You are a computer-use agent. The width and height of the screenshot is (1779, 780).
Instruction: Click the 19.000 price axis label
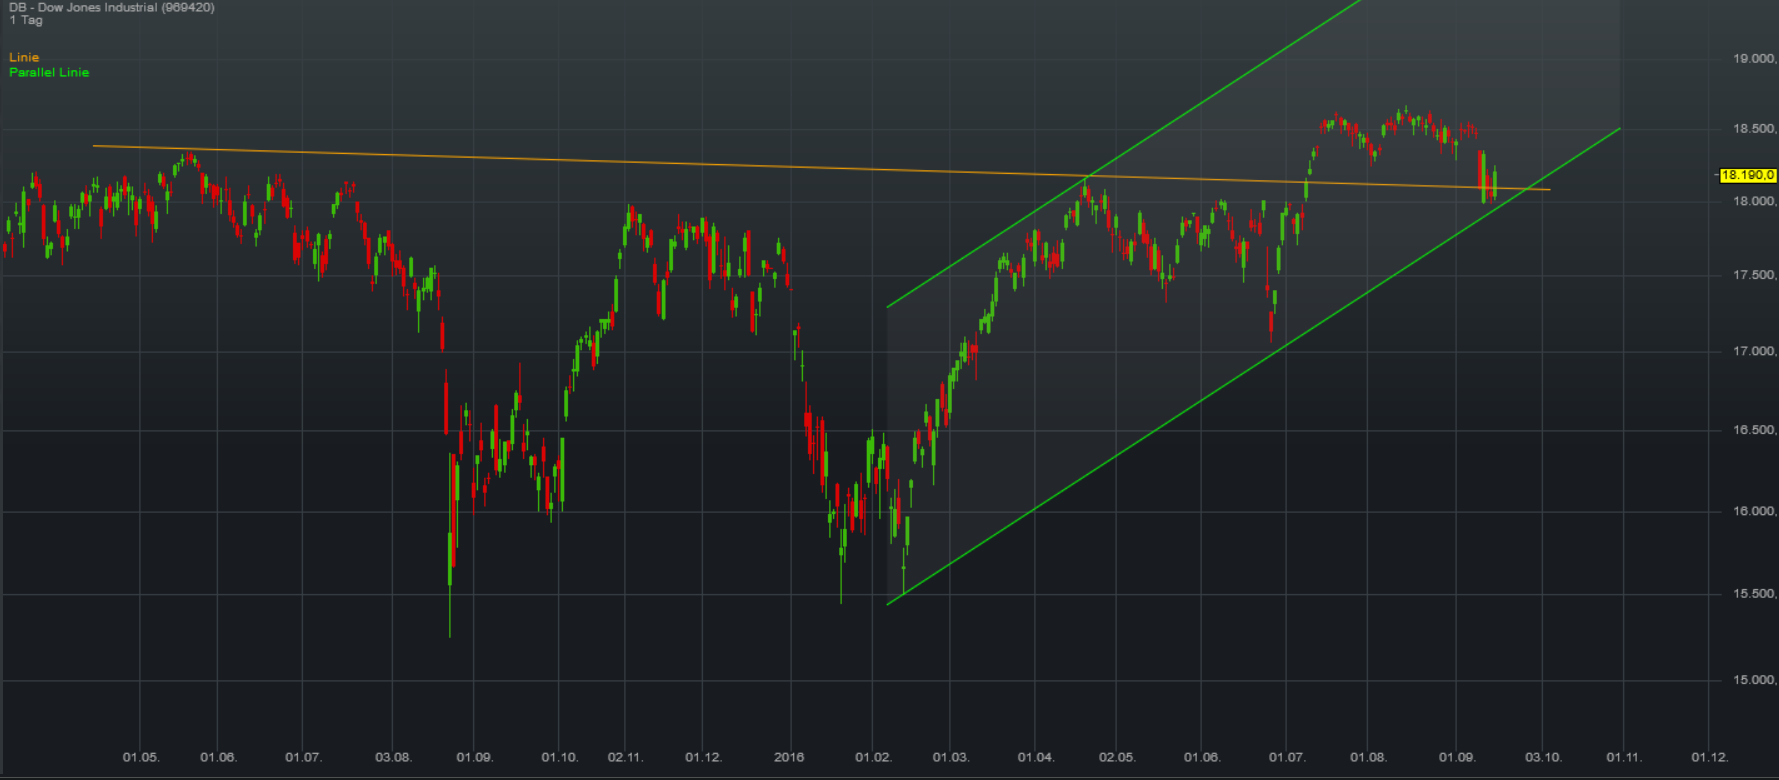[x=1755, y=59]
